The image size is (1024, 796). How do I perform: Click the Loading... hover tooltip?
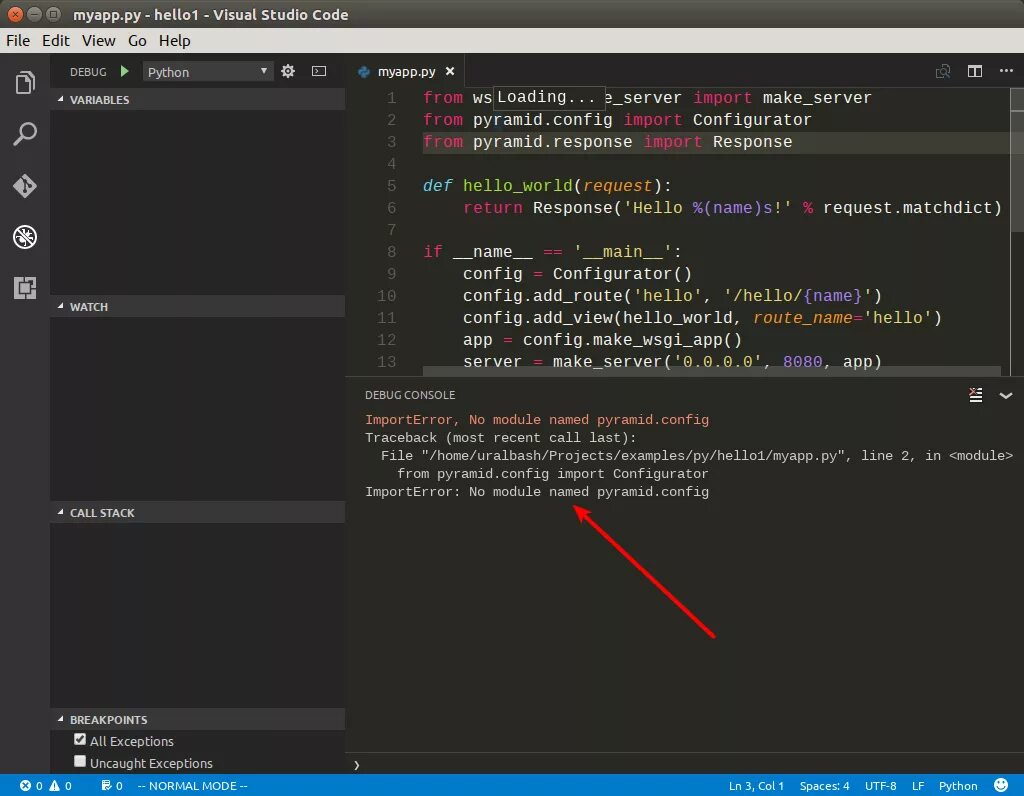(x=548, y=97)
